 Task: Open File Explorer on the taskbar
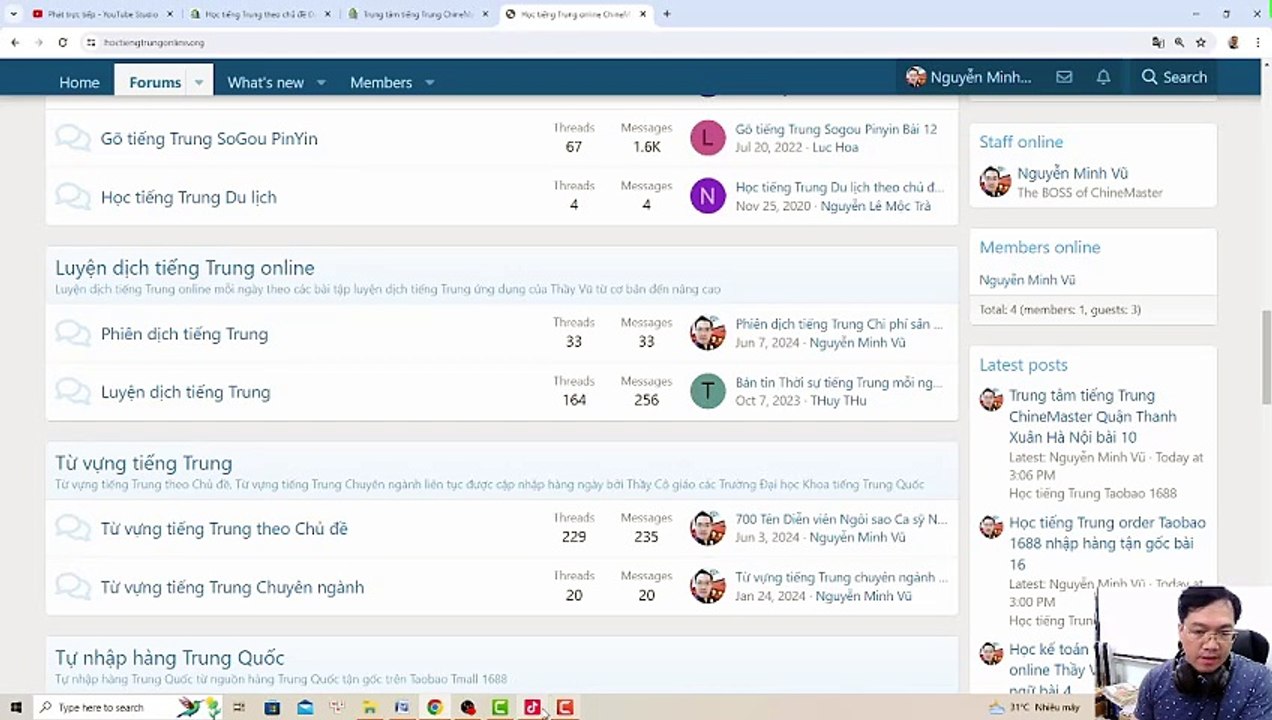(x=369, y=707)
